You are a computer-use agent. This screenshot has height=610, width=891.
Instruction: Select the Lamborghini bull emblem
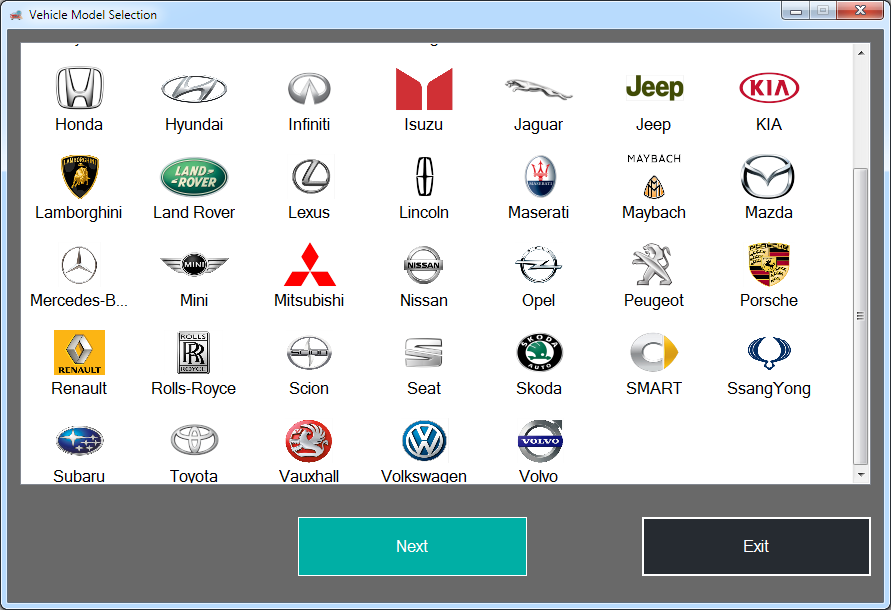[x=80, y=176]
